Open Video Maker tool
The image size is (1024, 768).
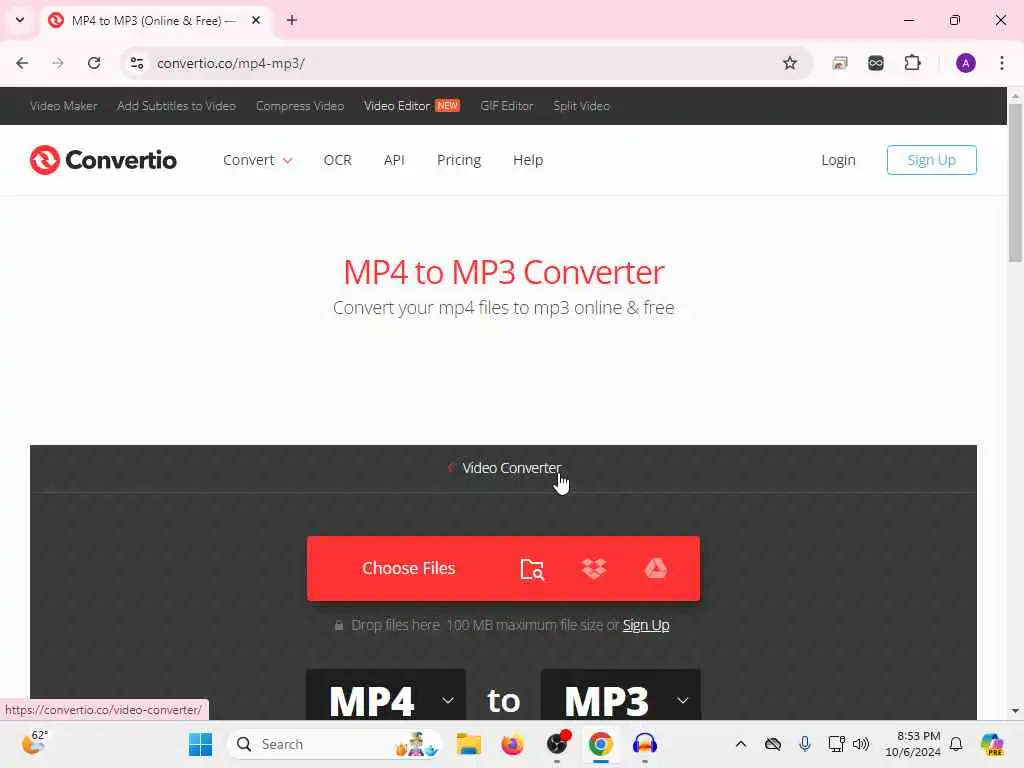click(x=63, y=106)
